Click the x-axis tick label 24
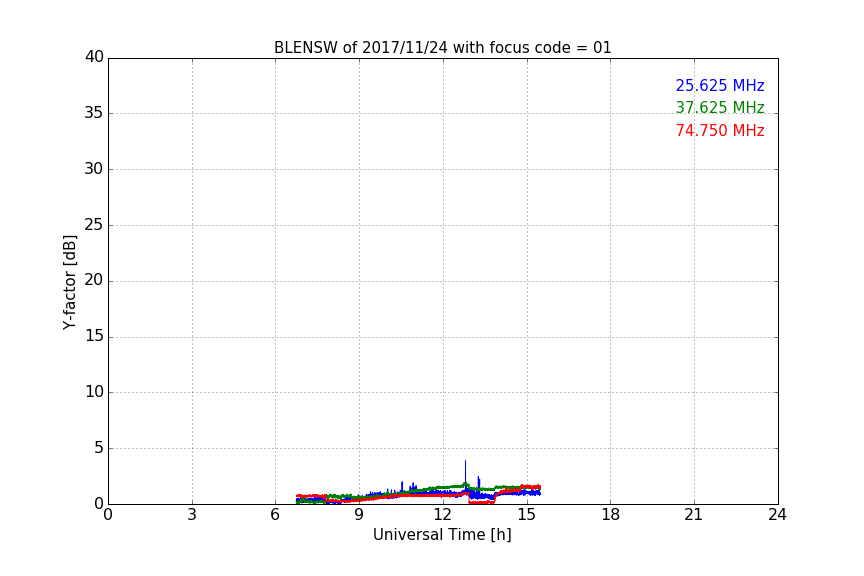This screenshot has width=864, height=576. (777, 515)
